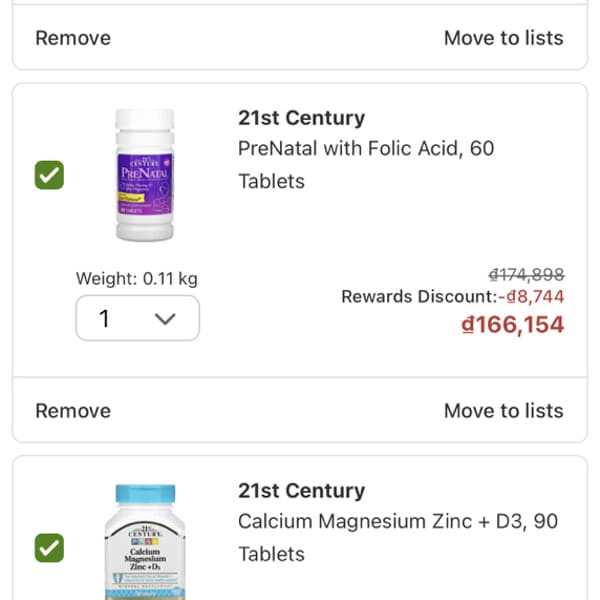Remove the PreNatal with Folic Acid item
Image resolution: width=600 pixels, height=600 pixels.
(x=73, y=411)
